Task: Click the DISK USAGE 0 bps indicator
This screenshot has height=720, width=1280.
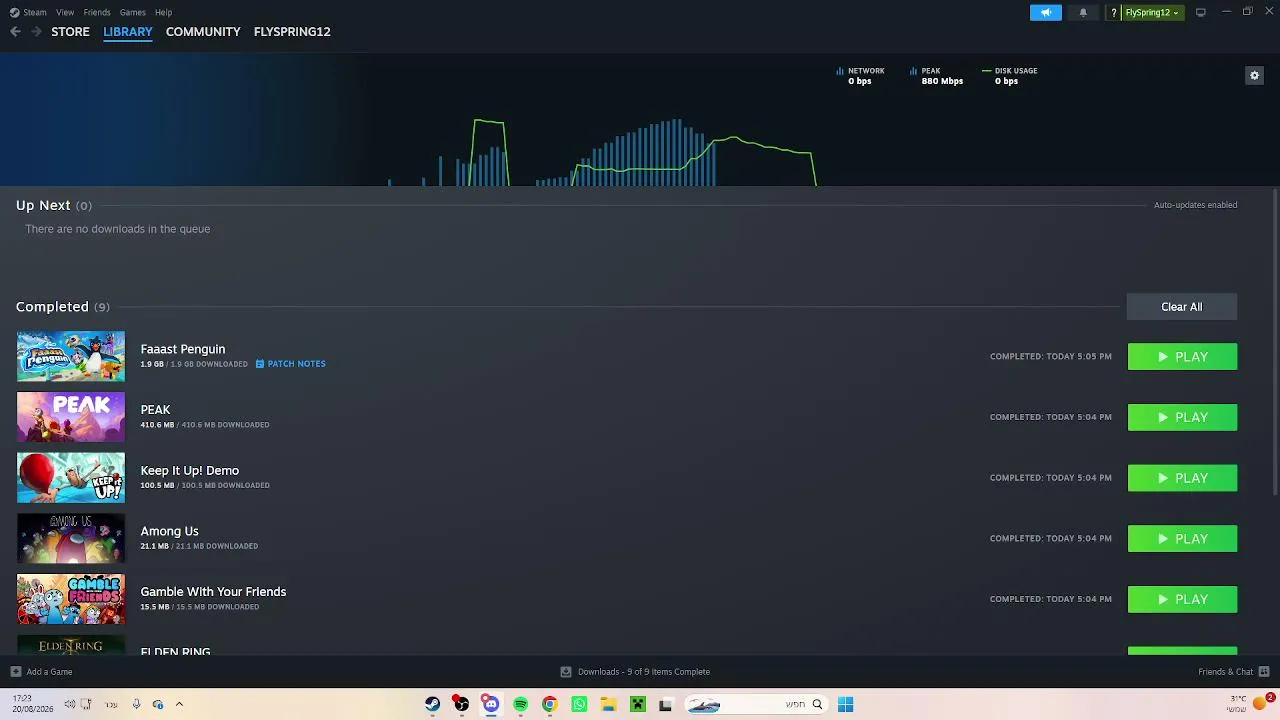Action: pos(1010,76)
